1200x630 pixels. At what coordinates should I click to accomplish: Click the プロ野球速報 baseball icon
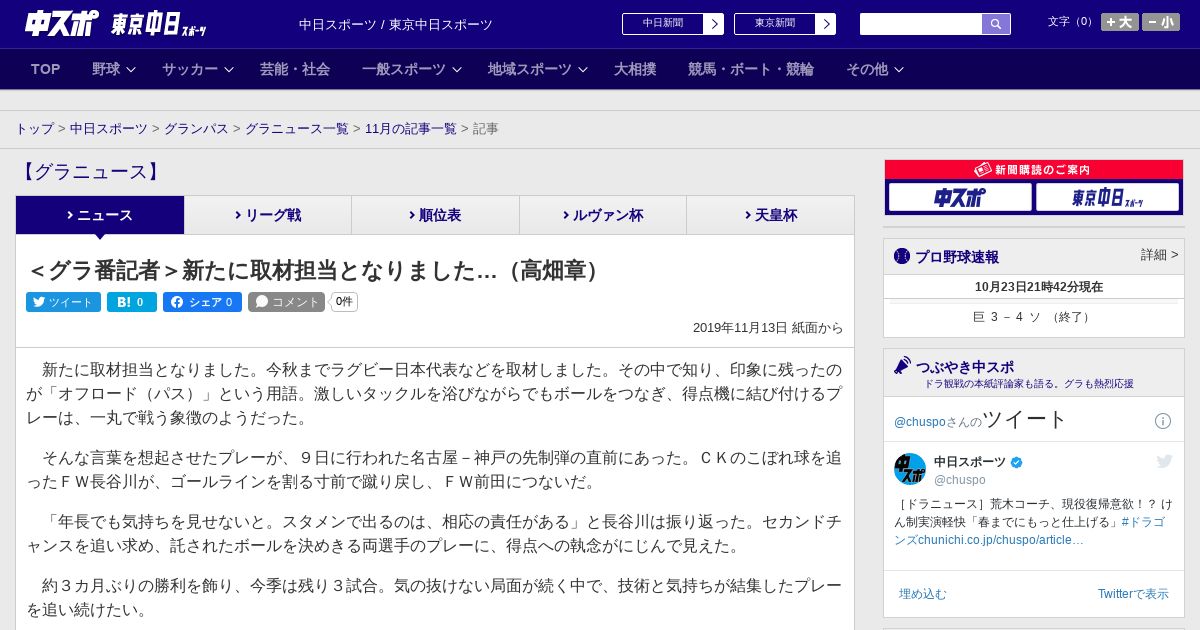pos(902,256)
